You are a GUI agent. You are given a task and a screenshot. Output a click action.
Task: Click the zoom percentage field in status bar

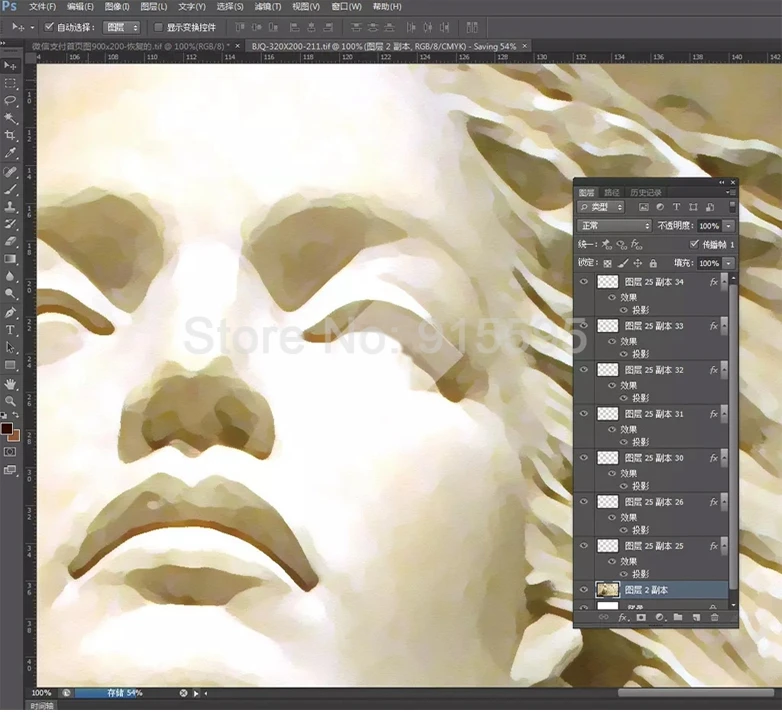coord(41,692)
